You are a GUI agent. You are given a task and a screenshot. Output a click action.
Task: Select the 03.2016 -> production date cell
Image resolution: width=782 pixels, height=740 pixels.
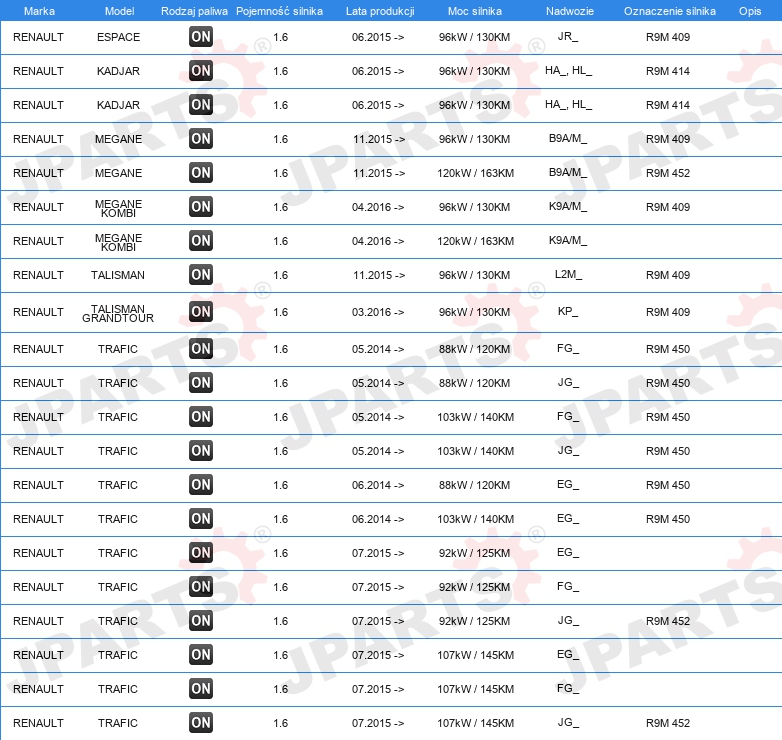(378, 312)
